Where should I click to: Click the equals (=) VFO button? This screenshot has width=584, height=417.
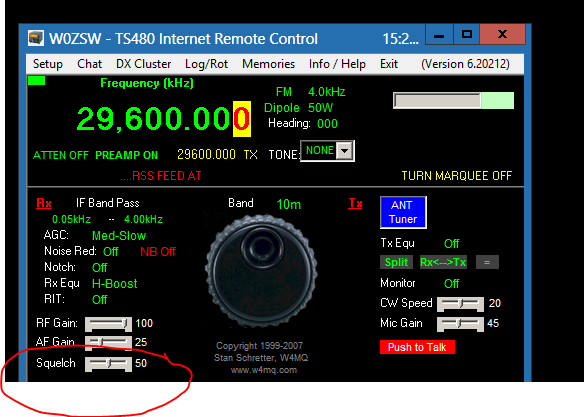[x=487, y=262]
